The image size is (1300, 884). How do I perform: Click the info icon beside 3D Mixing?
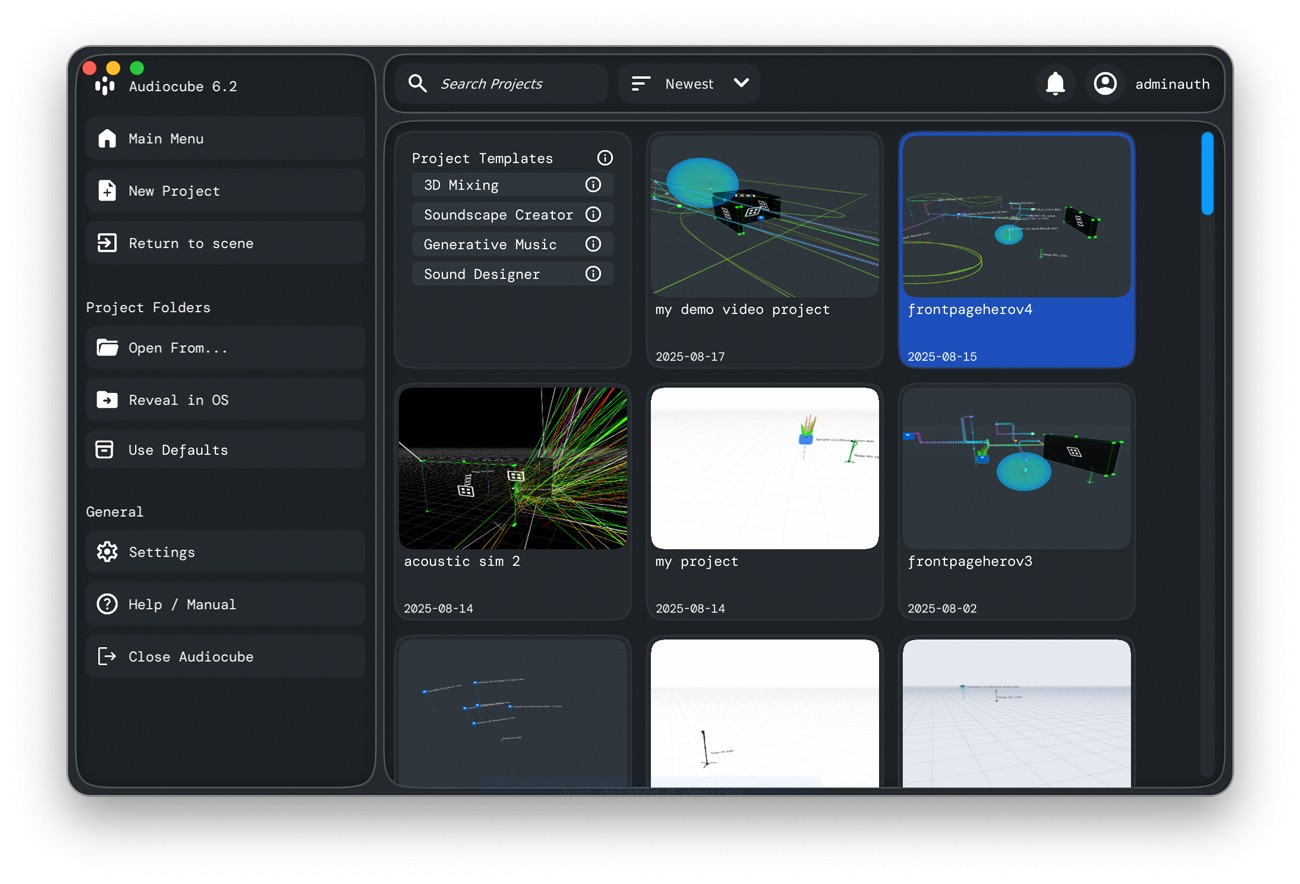tap(593, 185)
